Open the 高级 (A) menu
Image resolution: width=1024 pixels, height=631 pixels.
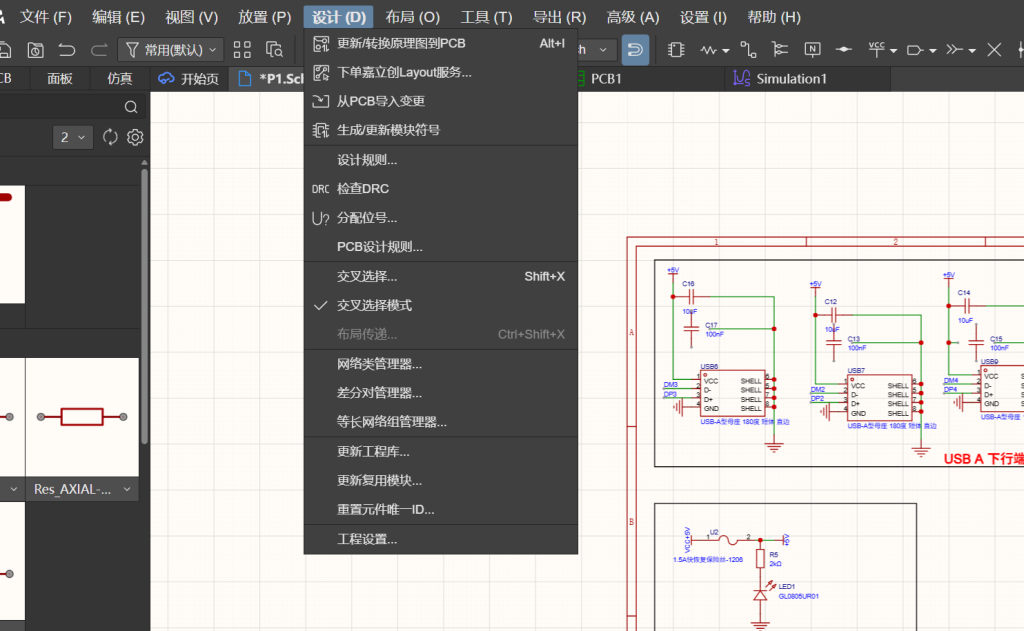pos(633,17)
